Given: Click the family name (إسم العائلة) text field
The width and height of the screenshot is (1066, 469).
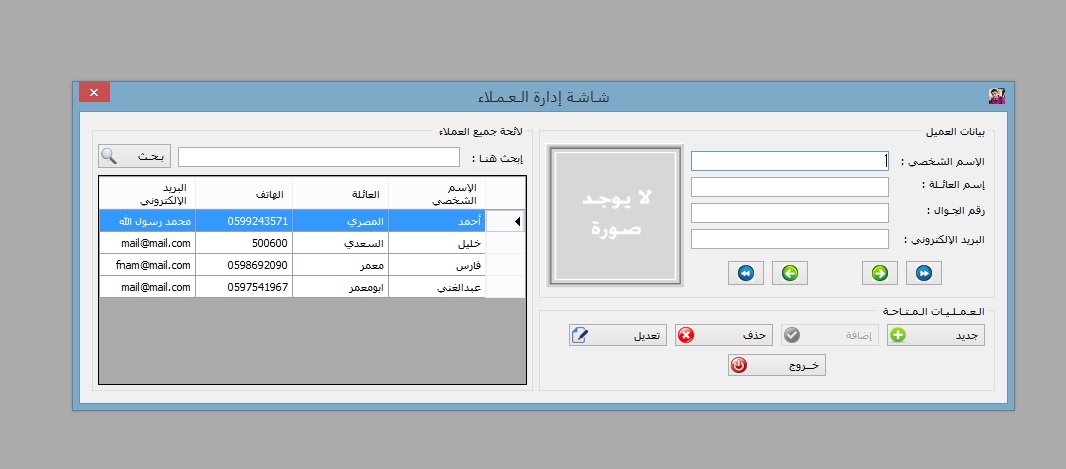Looking at the screenshot, I should 789,187.
